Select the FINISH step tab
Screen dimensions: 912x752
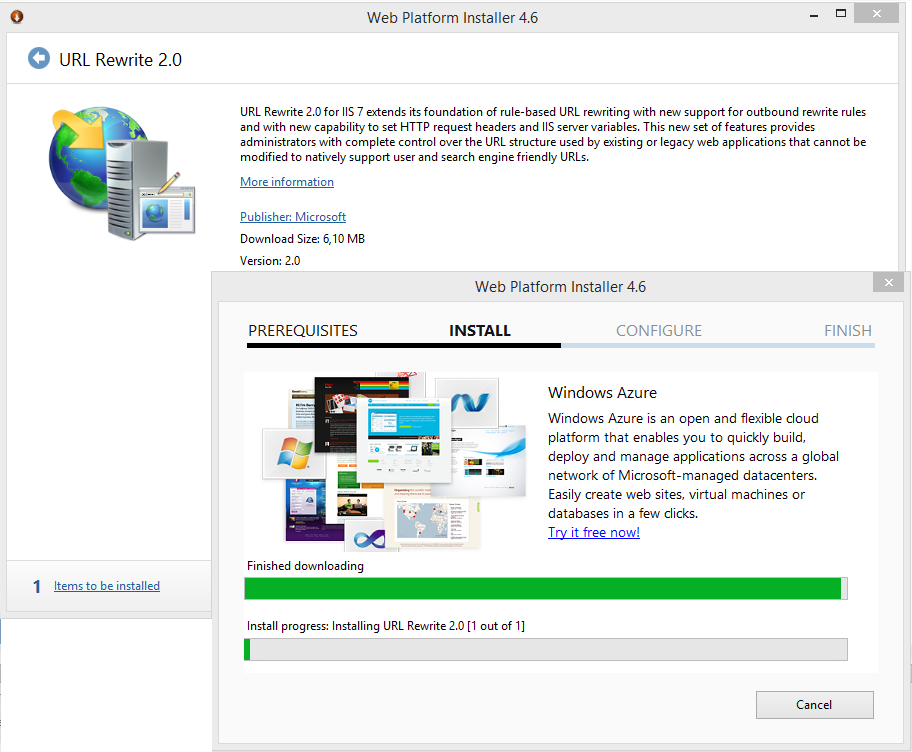point(847,331)
